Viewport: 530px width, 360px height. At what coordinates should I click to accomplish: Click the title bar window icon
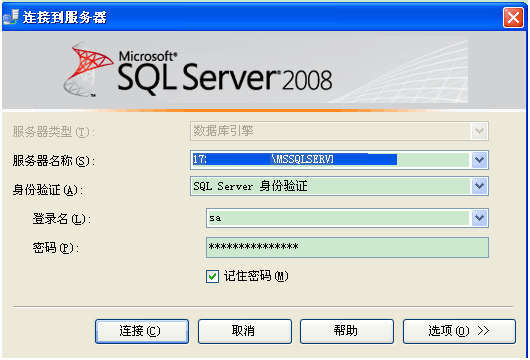[x=11, y=17]
